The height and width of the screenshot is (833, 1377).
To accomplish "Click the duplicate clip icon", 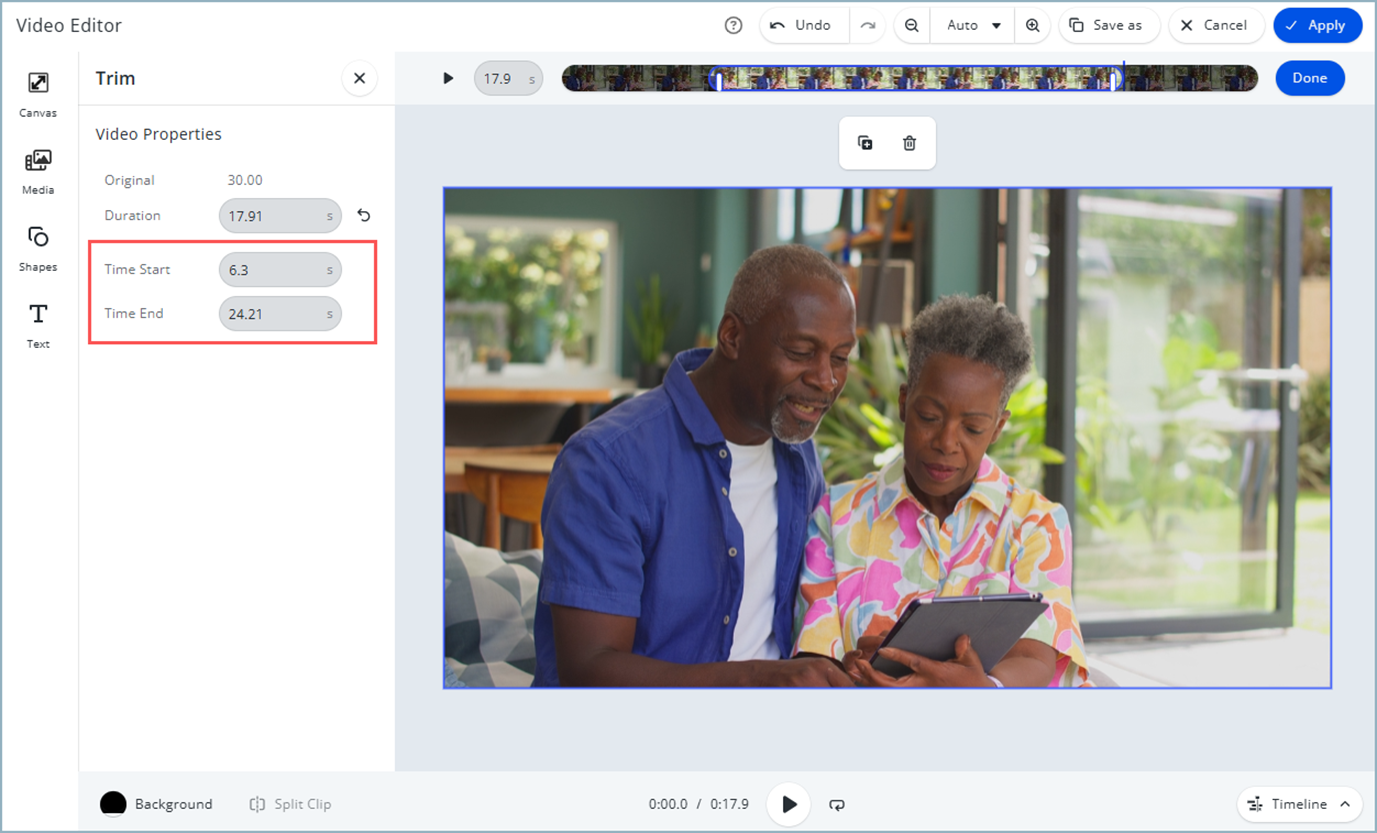I will point(866,143).
